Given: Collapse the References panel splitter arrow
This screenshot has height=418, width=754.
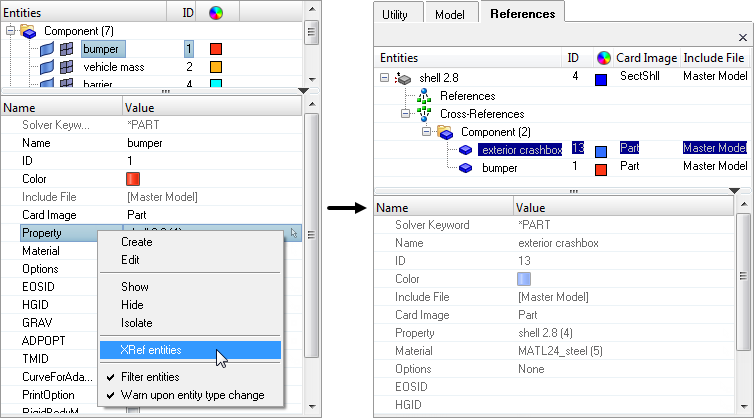Looking at the screenshot, I should (734, 191).
